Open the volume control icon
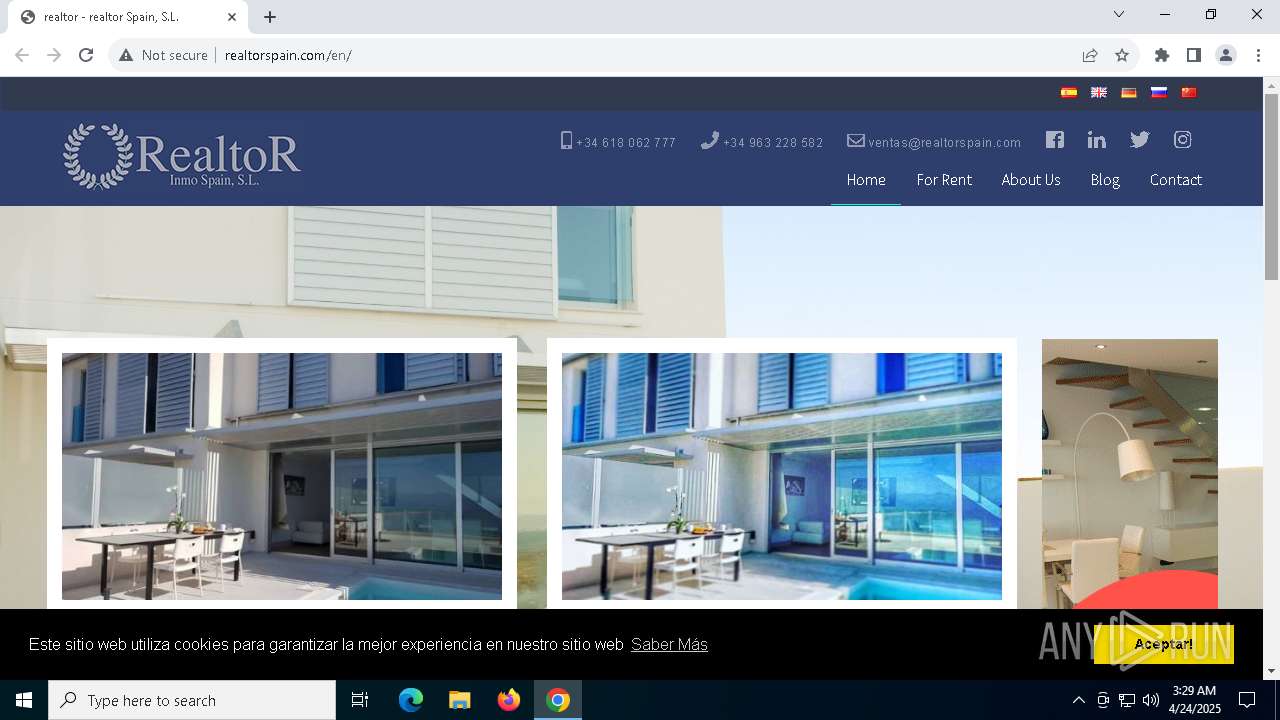Screen dimensions: 1280x720 [x=1151, y=700]
